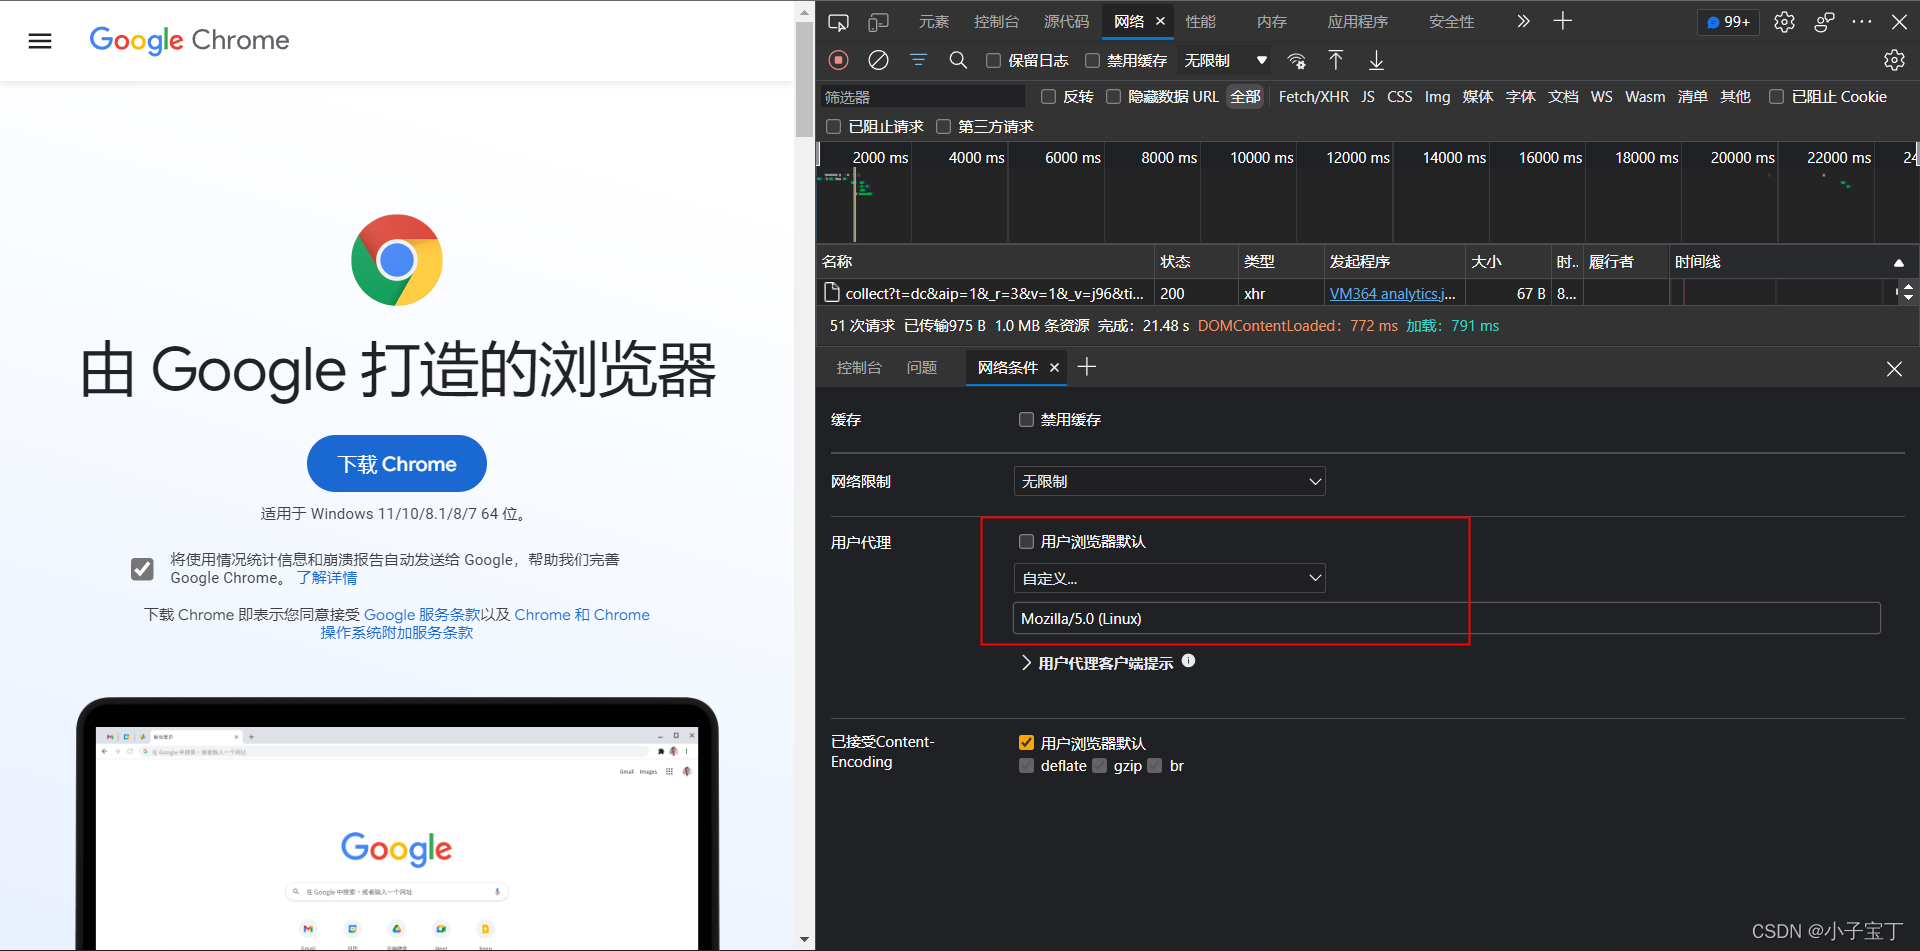Switch to Performance tab
Viewport: 1920px width, 951px height.
[1200, 21]
